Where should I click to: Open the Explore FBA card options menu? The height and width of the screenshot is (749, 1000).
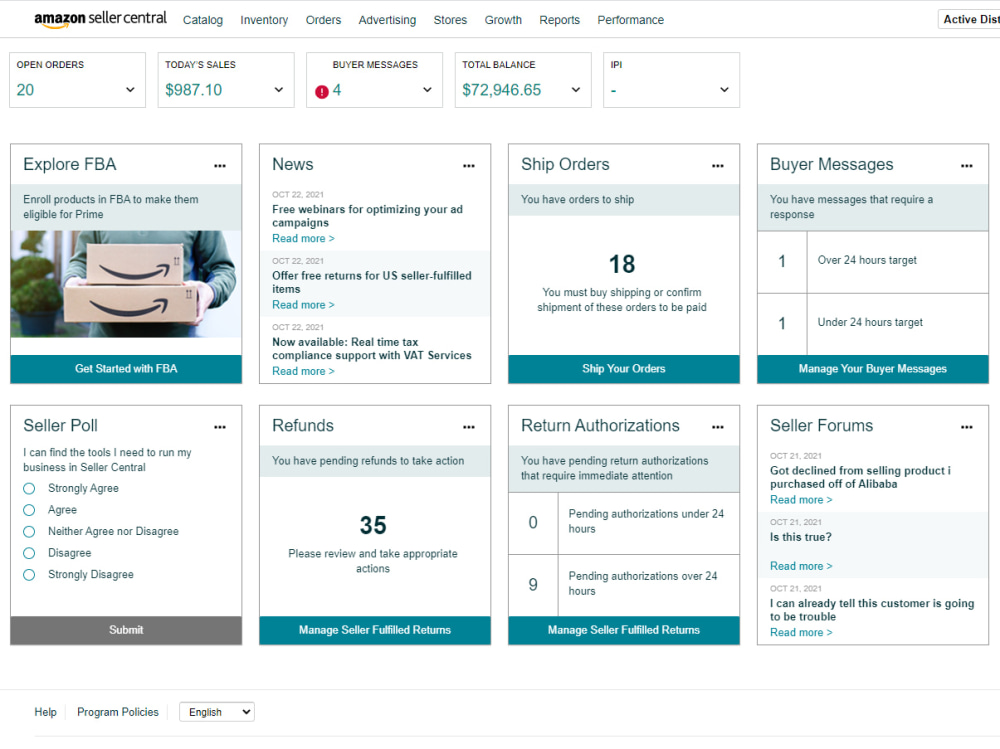220,166
